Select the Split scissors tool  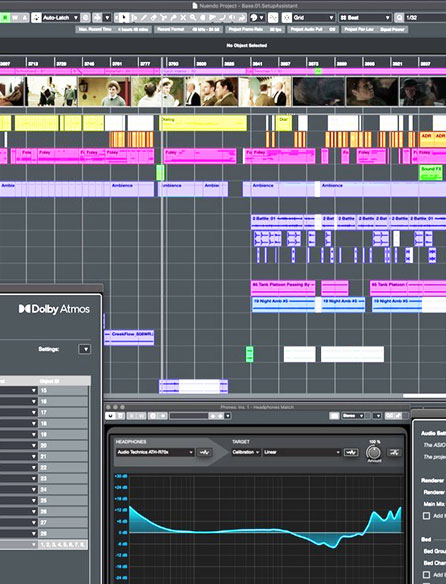pos(163,18)
